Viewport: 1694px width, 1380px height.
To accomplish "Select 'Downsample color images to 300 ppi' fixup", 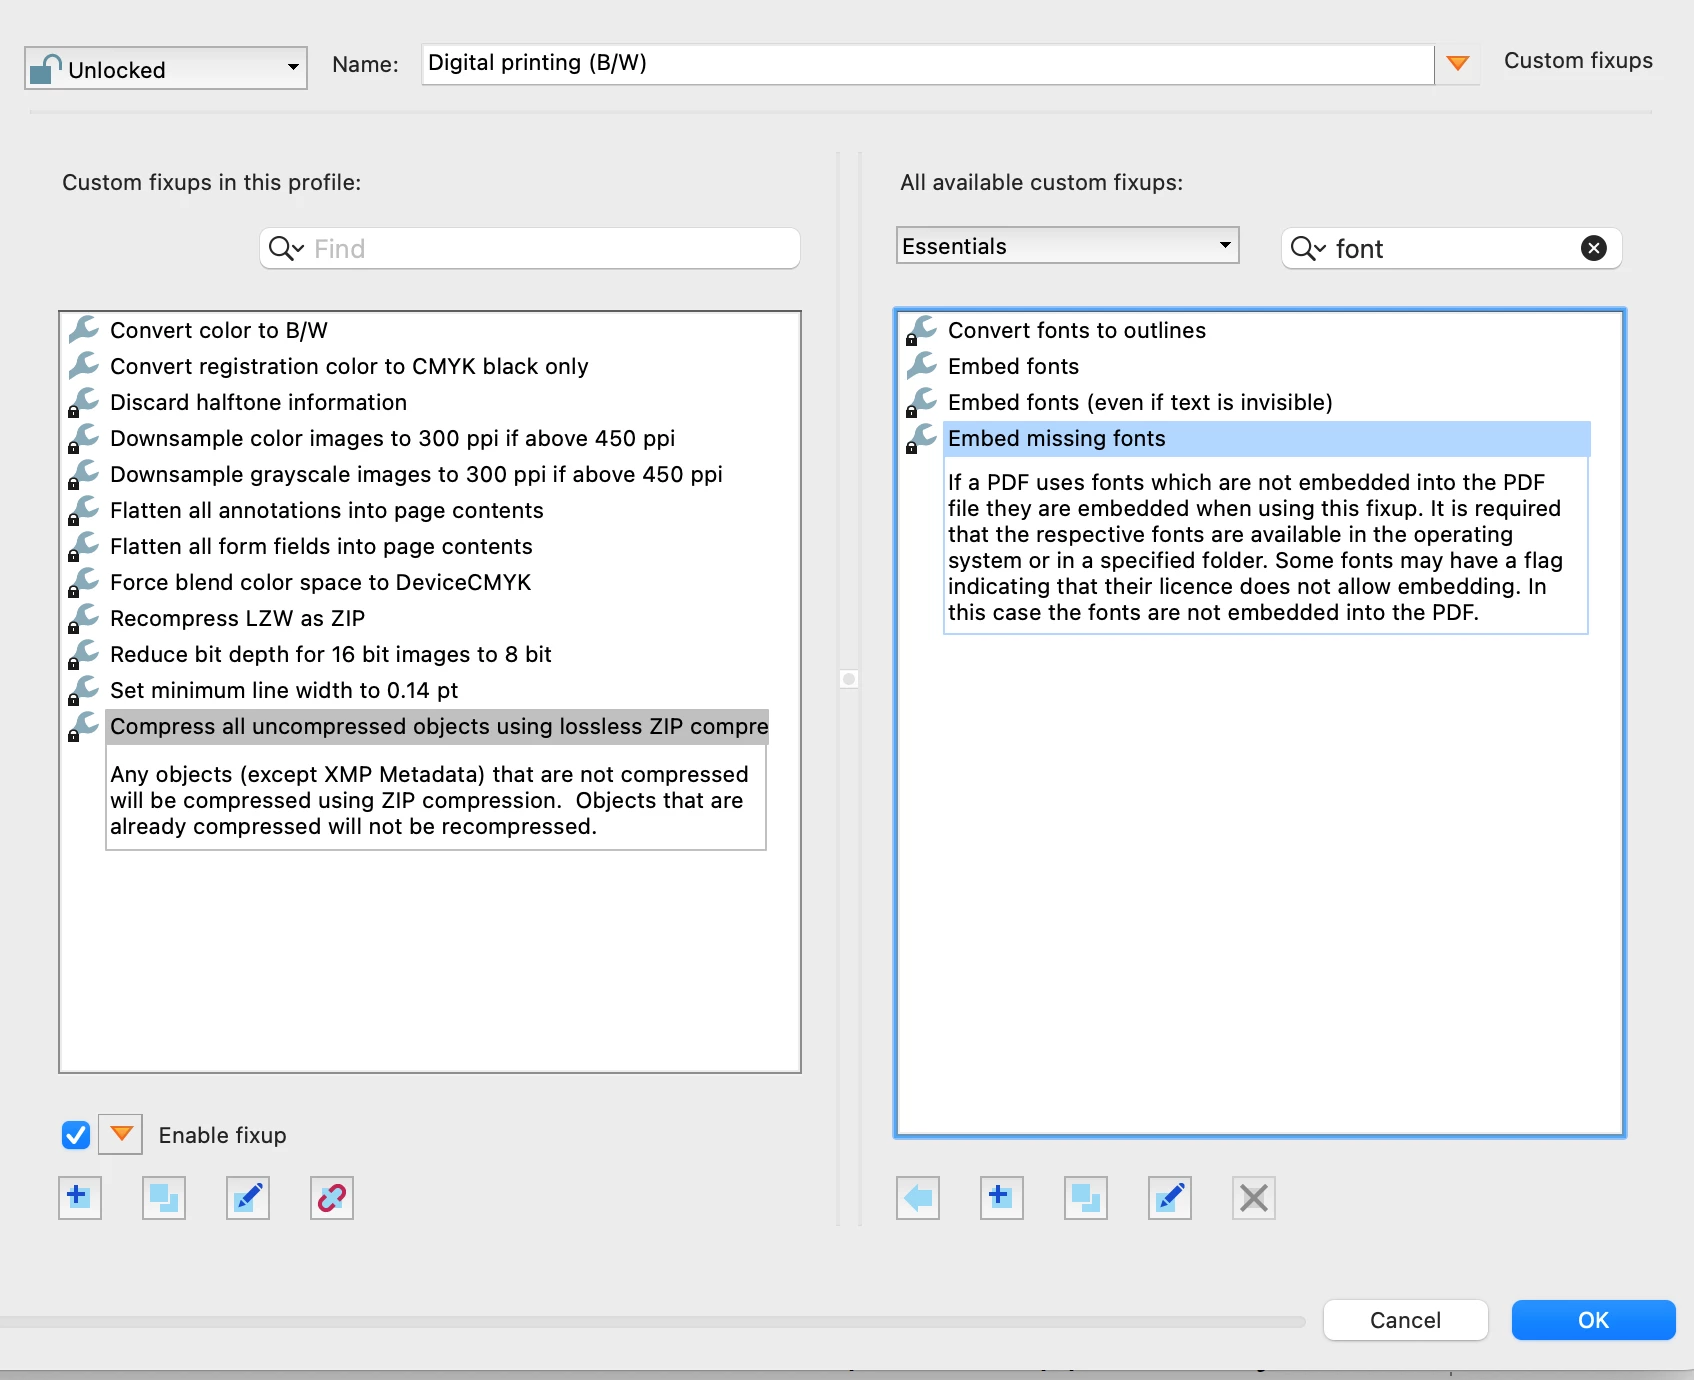I will coord(392,438).
